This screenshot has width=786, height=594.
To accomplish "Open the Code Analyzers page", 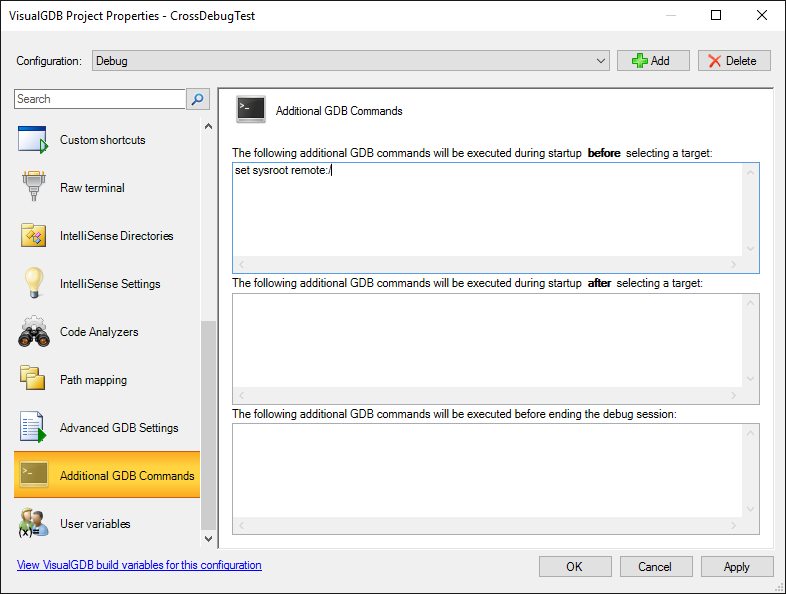I will (107, 332).
